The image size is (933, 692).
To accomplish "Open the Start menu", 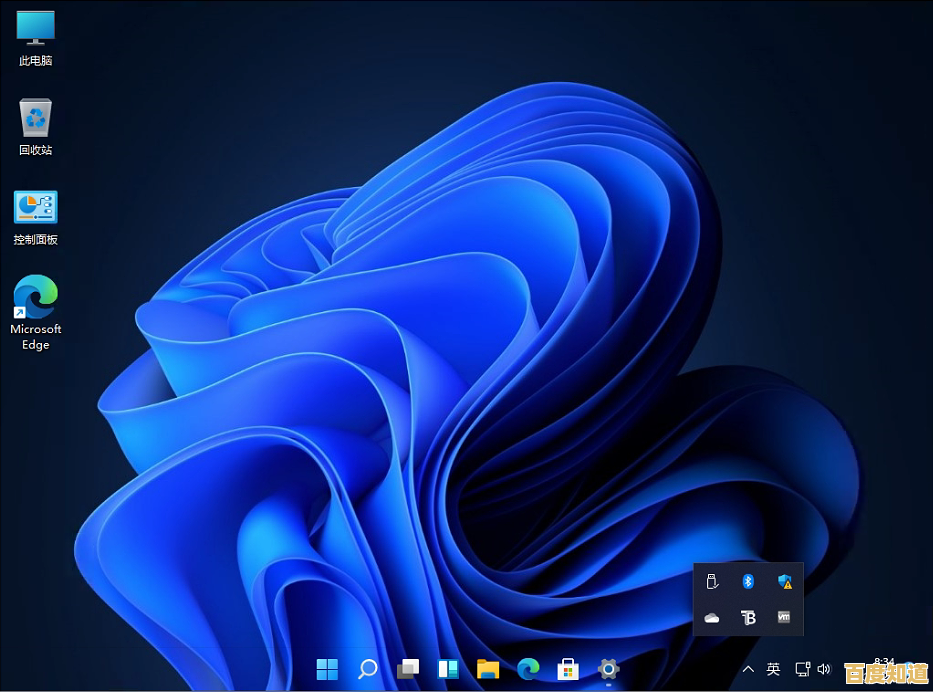I will click(x=327, y=669).
